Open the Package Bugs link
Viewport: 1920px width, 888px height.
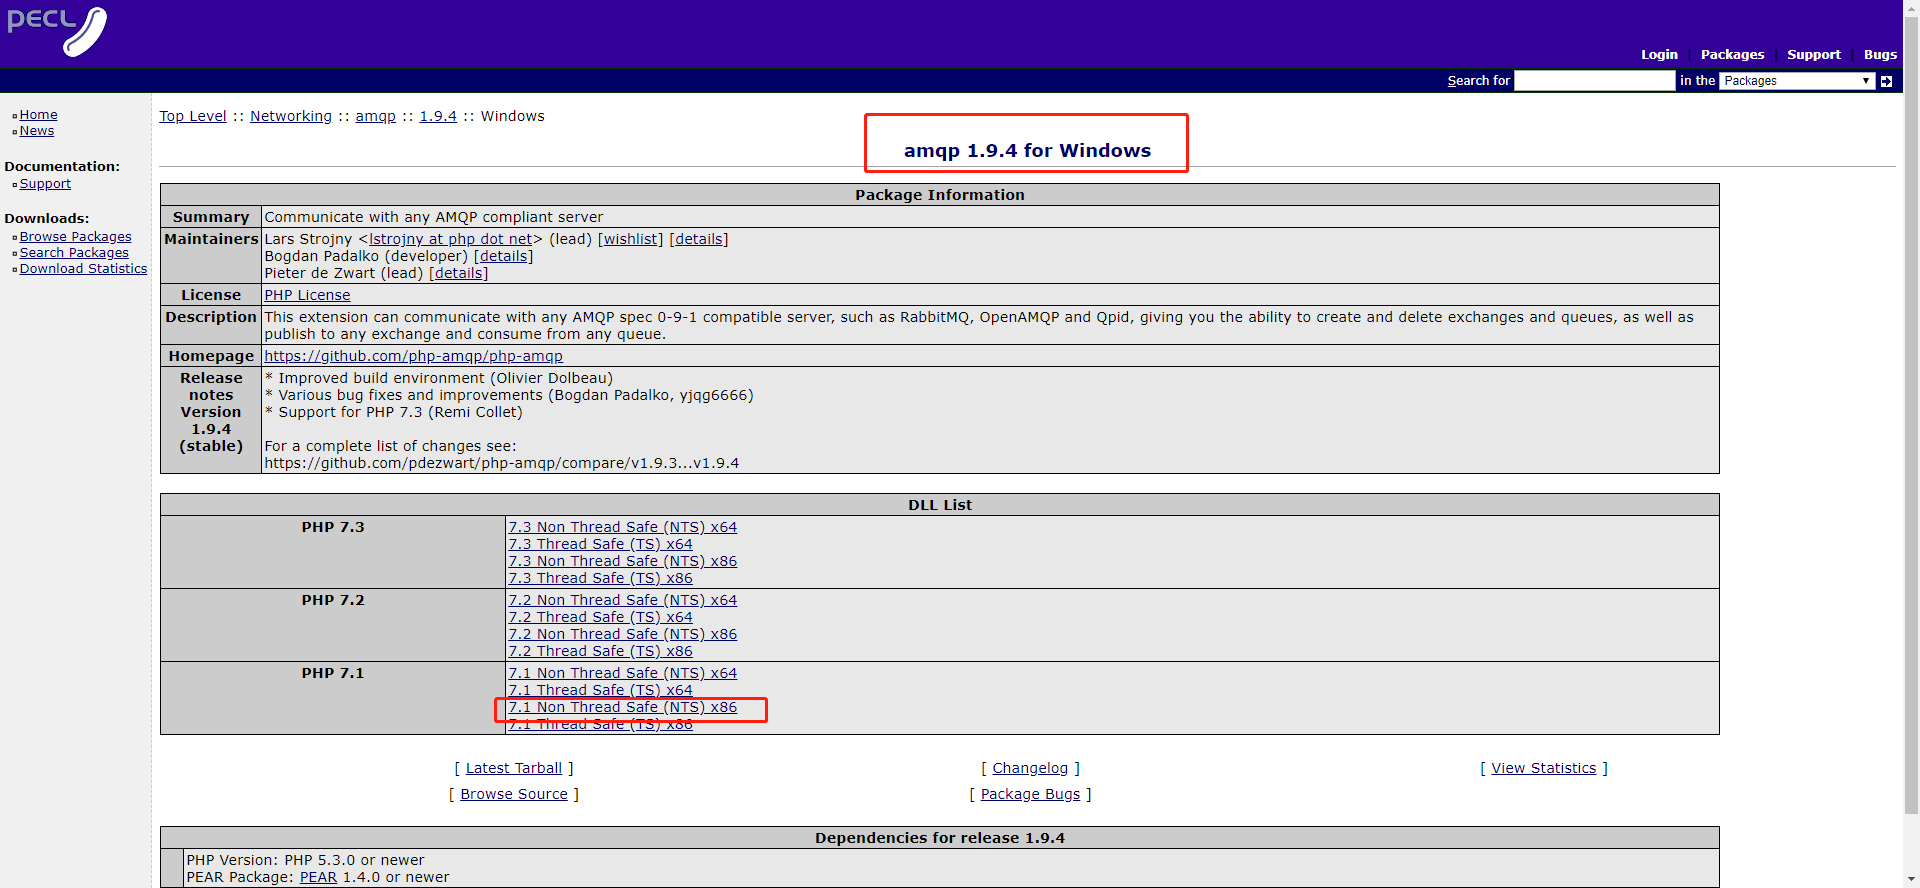[1030, 794]
